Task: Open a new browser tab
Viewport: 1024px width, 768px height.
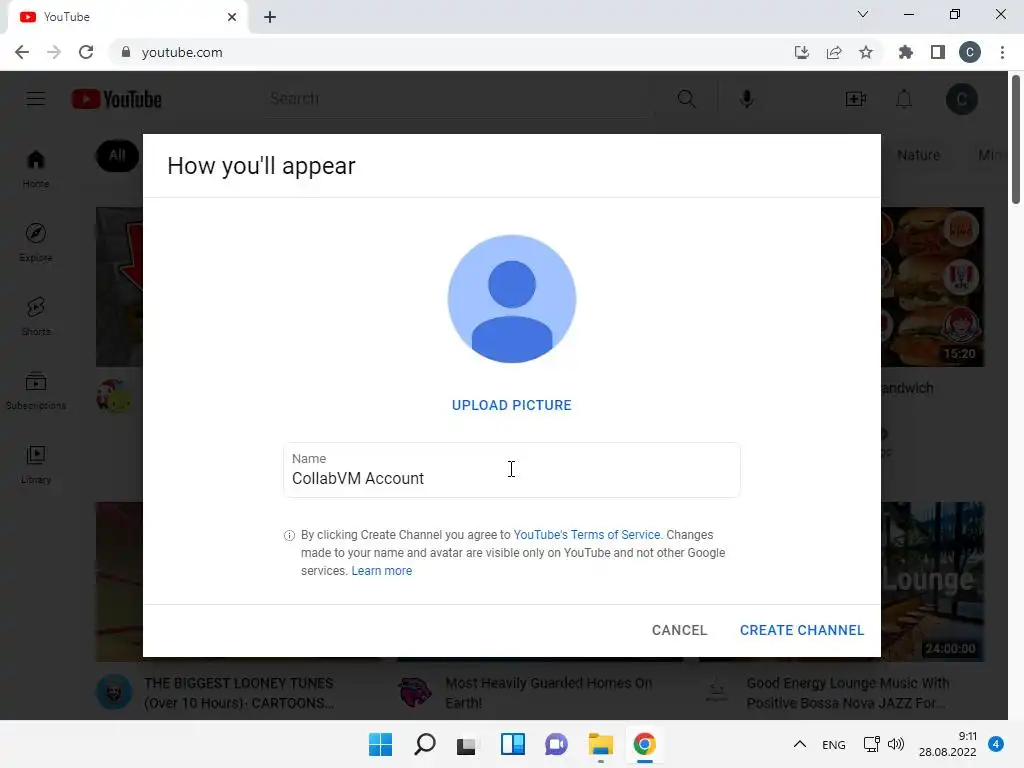Action: pos(270,17)
